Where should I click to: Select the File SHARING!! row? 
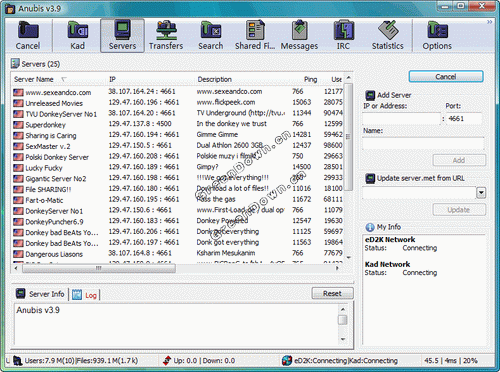tap(178, 189)
